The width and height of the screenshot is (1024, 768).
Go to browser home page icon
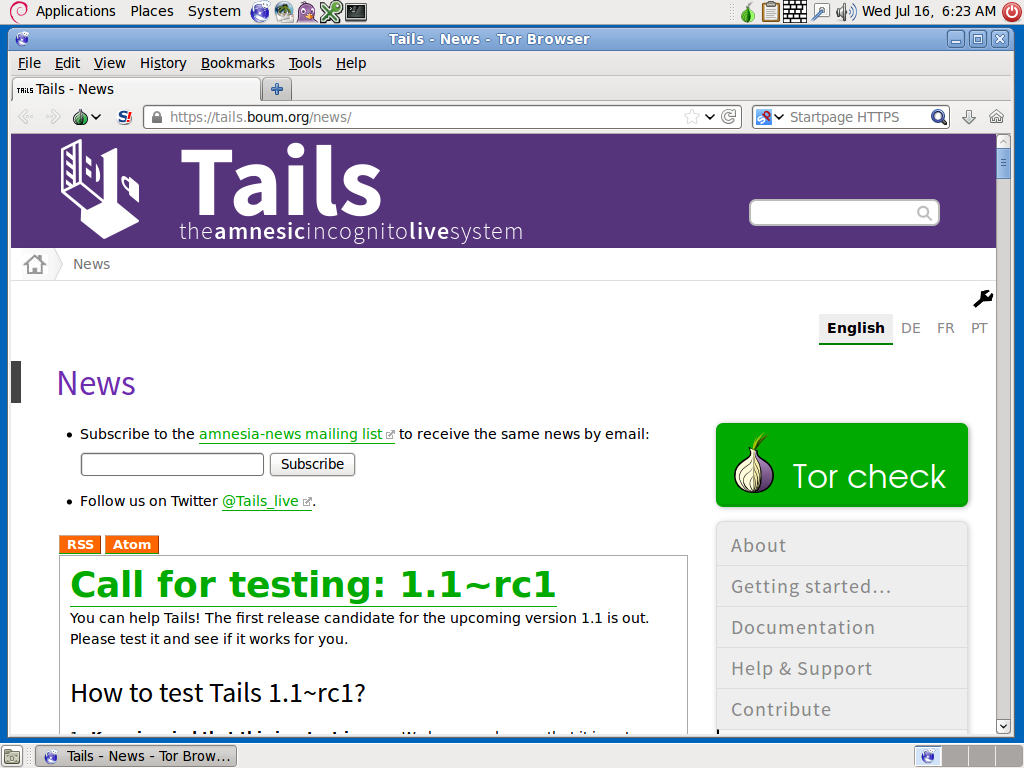coord(997,117)
